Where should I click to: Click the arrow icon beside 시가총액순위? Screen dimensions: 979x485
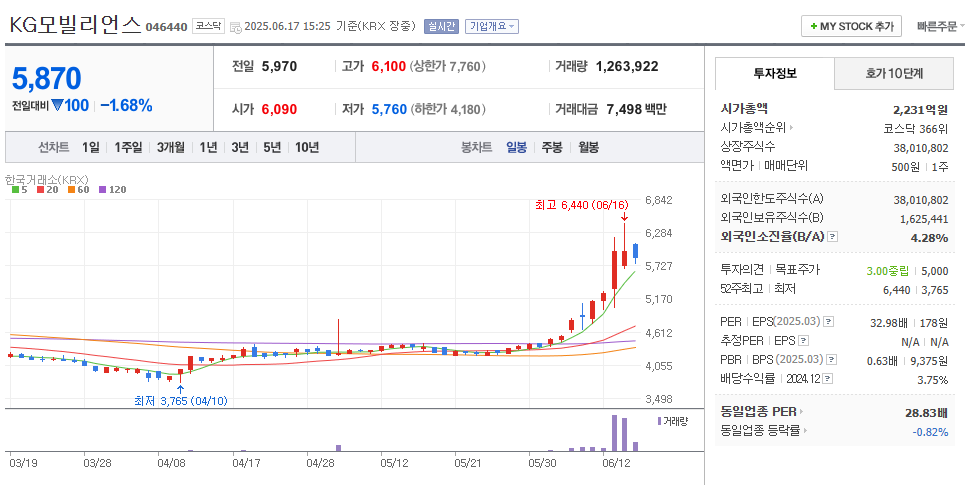point(792,129)
